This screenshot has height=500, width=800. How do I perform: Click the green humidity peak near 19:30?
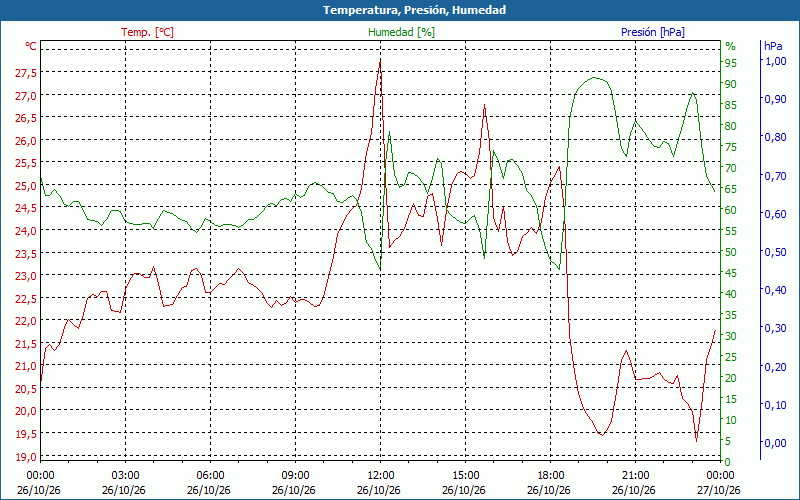pos(594,78)
